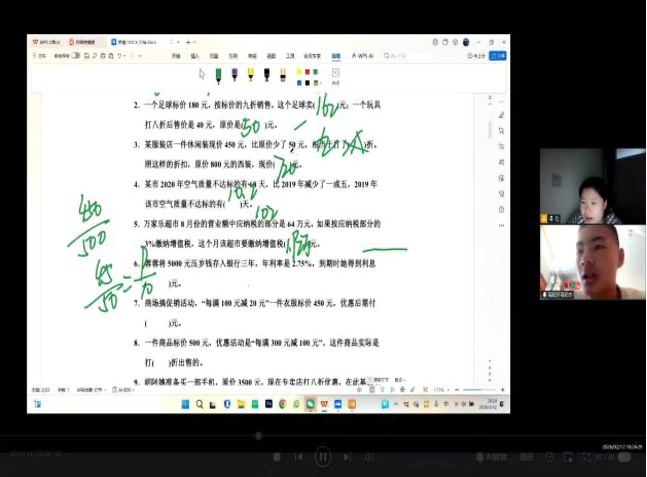Select the black pen tool

tap(266, 74)
